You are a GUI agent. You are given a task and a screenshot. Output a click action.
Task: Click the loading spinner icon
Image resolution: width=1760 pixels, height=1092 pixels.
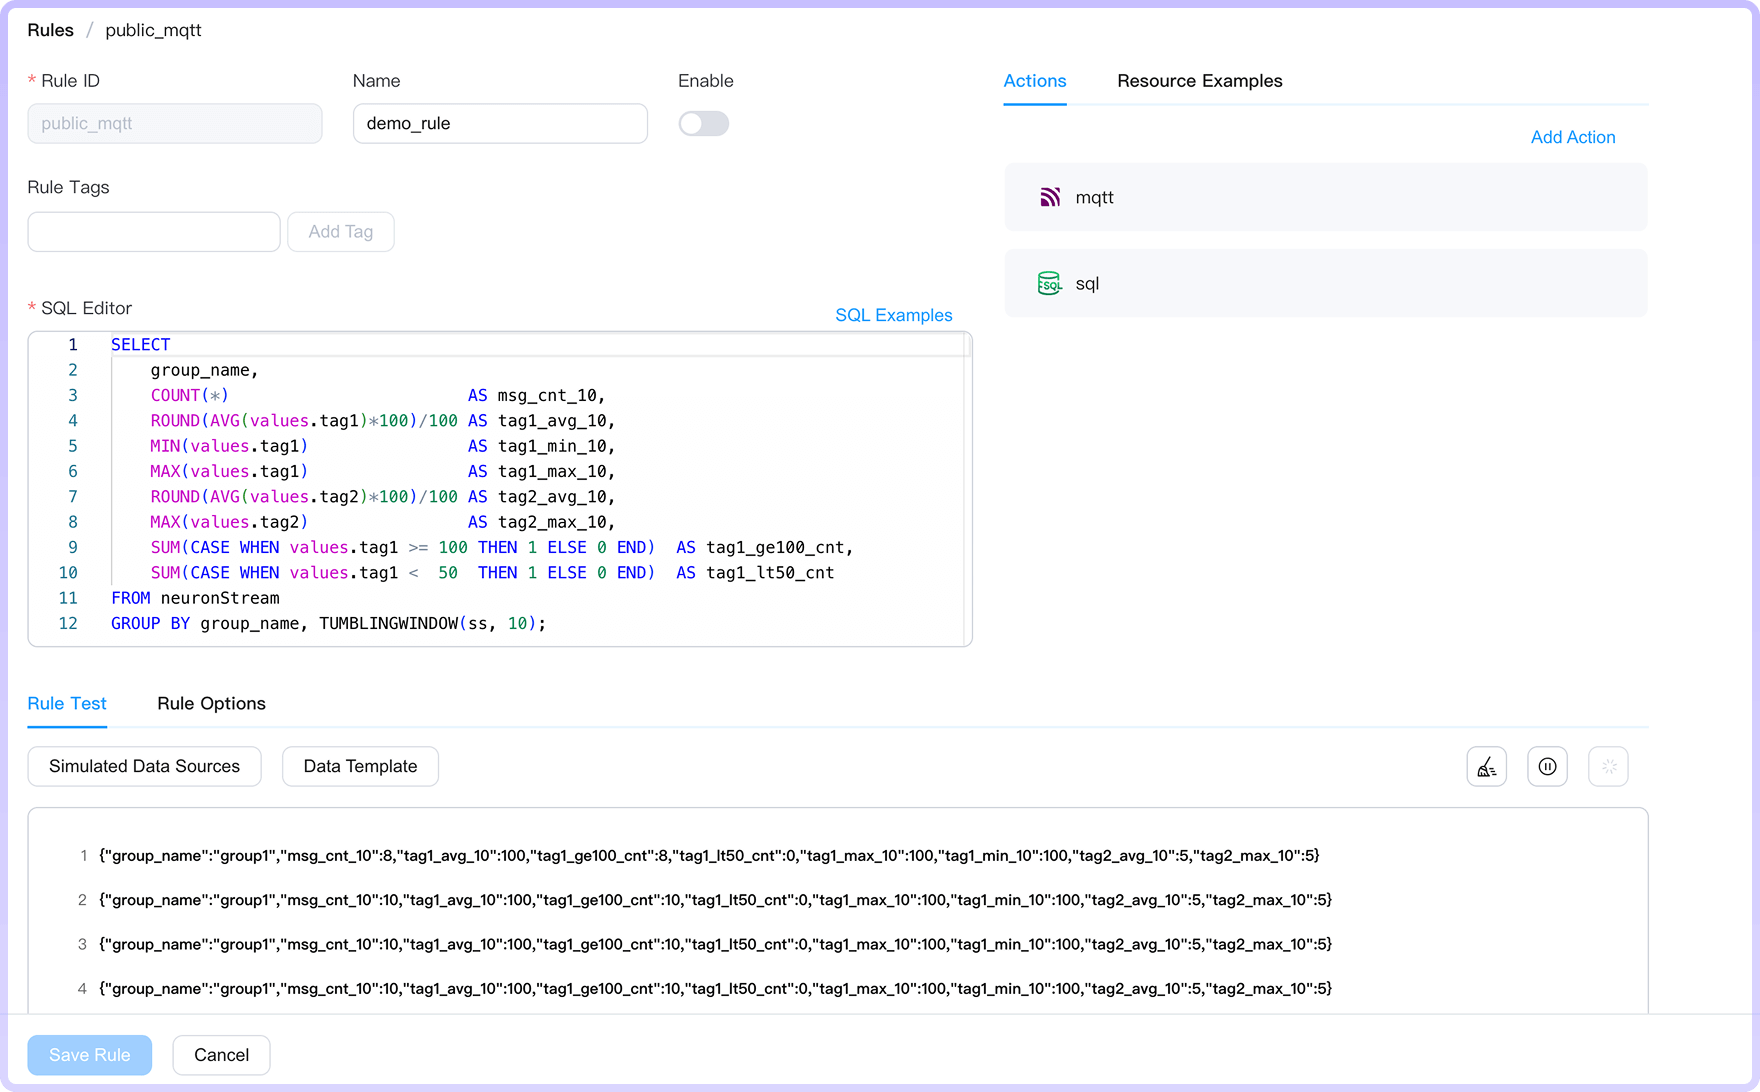[1608, 766]
